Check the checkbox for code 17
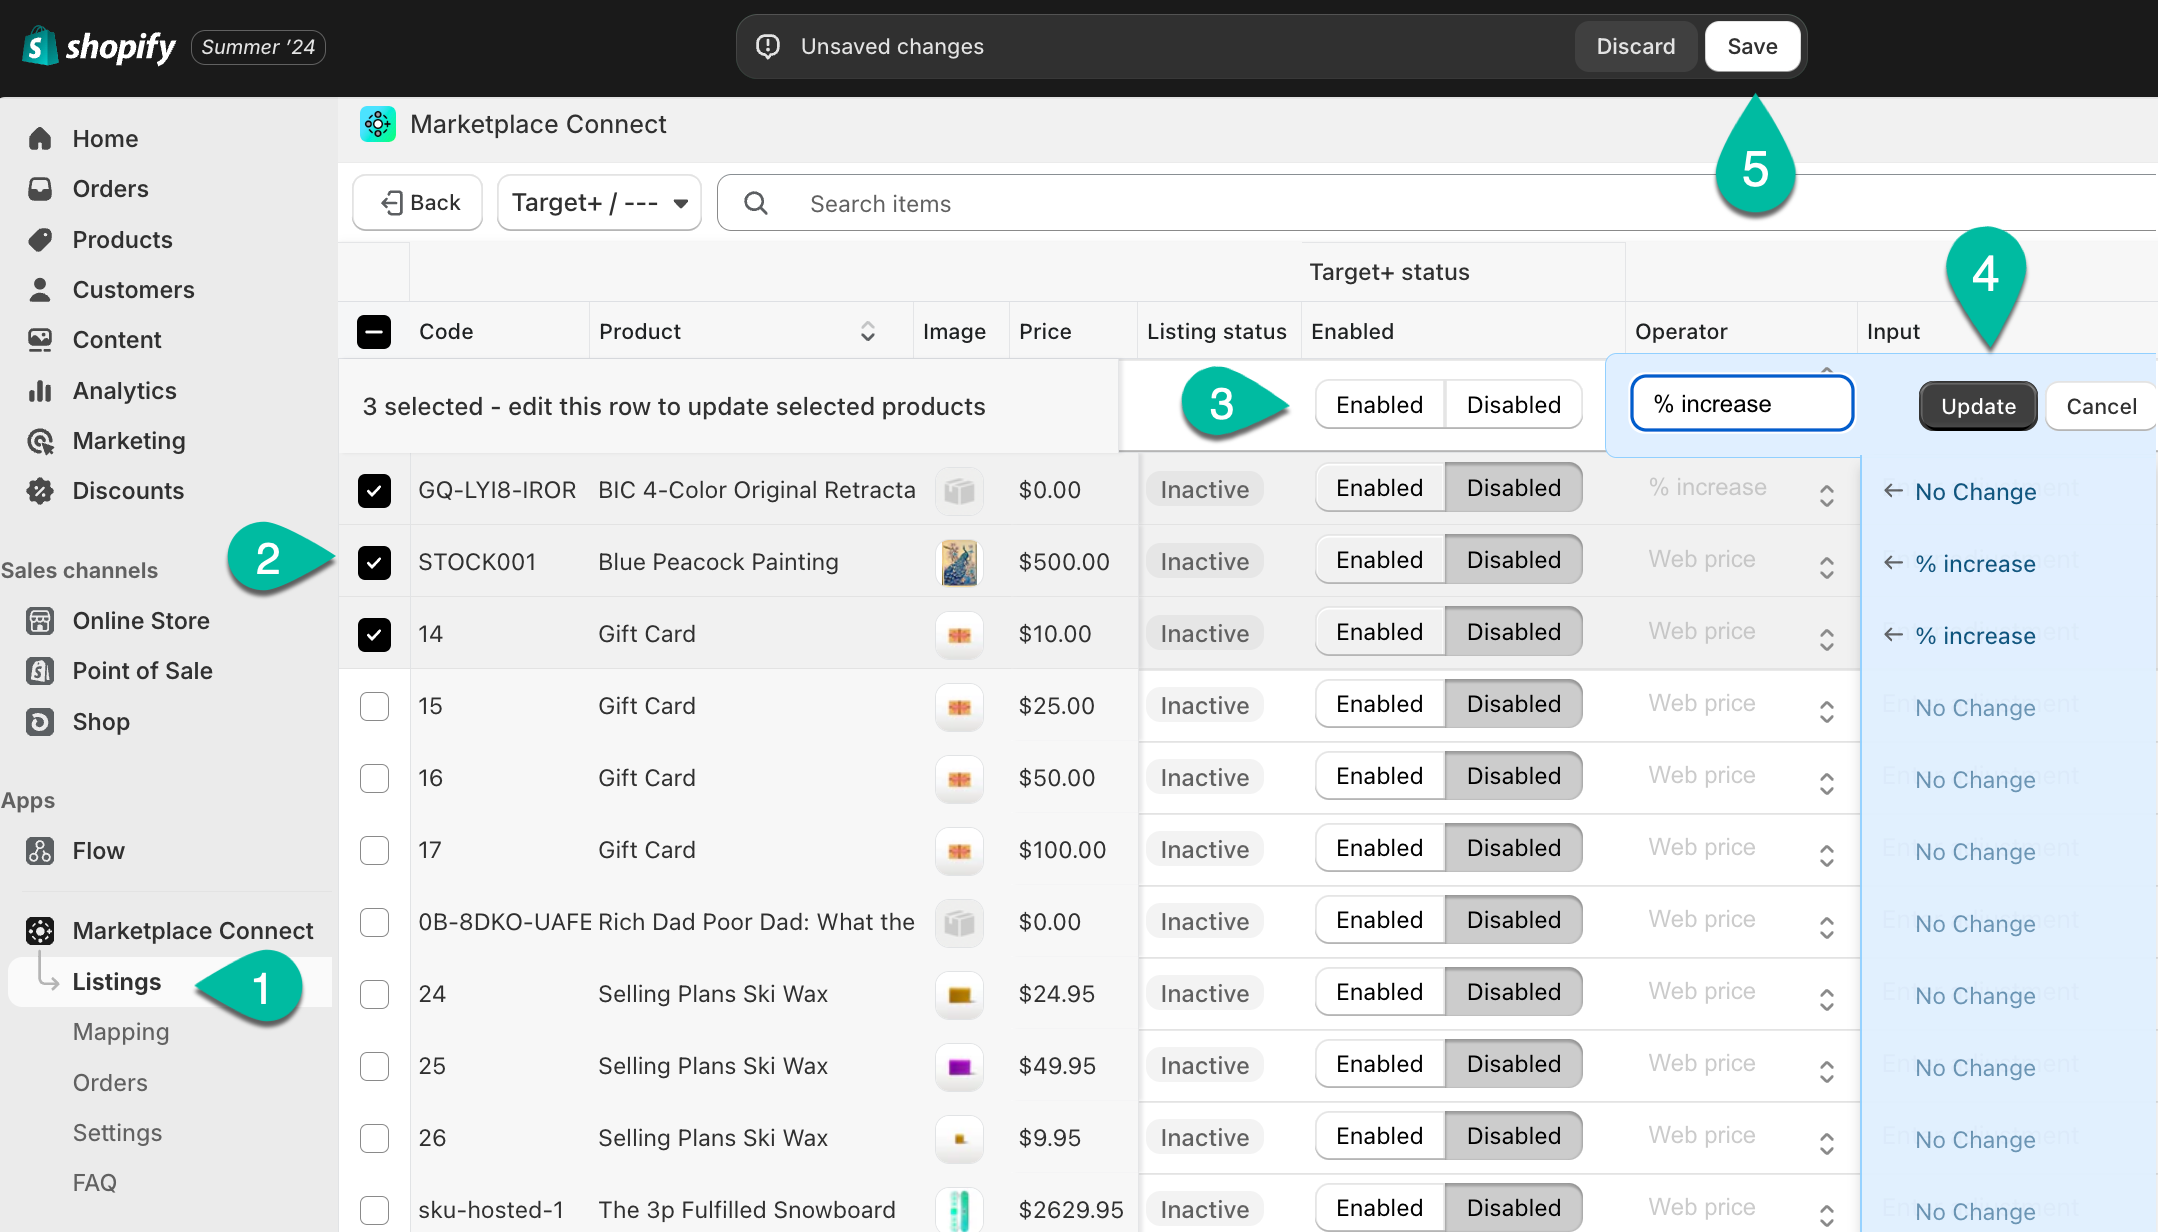The width and height of the screenshot is (2158, 1232). click(374, 850)
